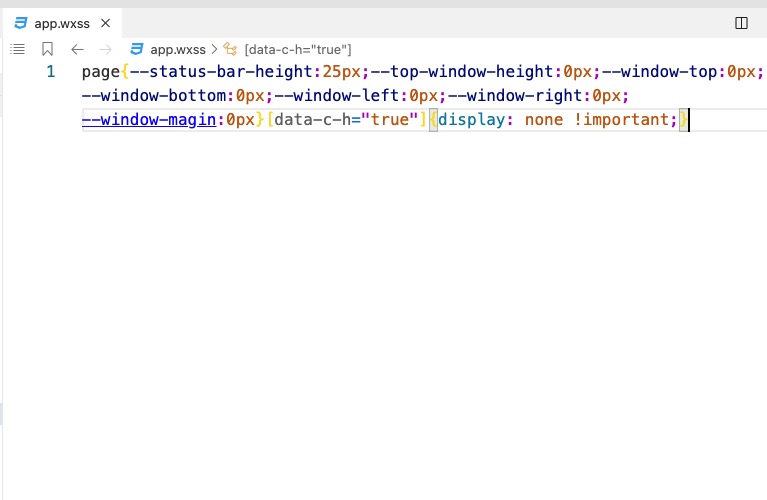This screenshot has width=767, height=500.
Task: Click the bookmark icon
Action: point(47,49)
